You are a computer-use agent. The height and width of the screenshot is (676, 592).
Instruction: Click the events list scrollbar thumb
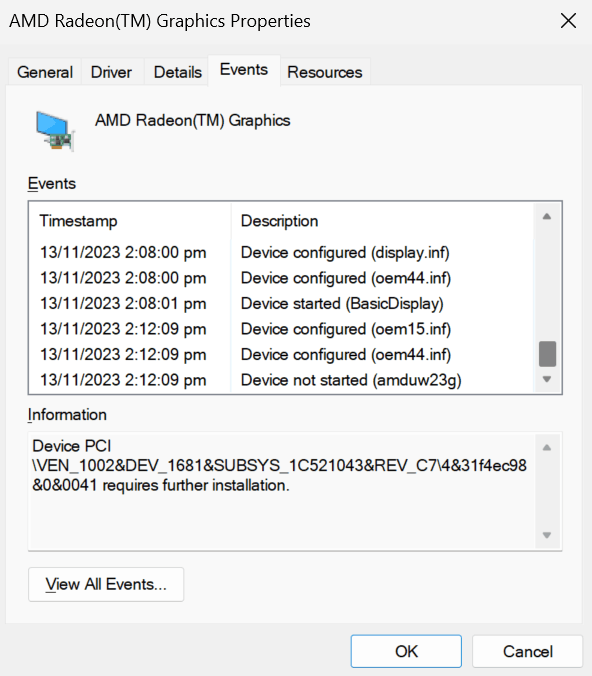[547, 354]
